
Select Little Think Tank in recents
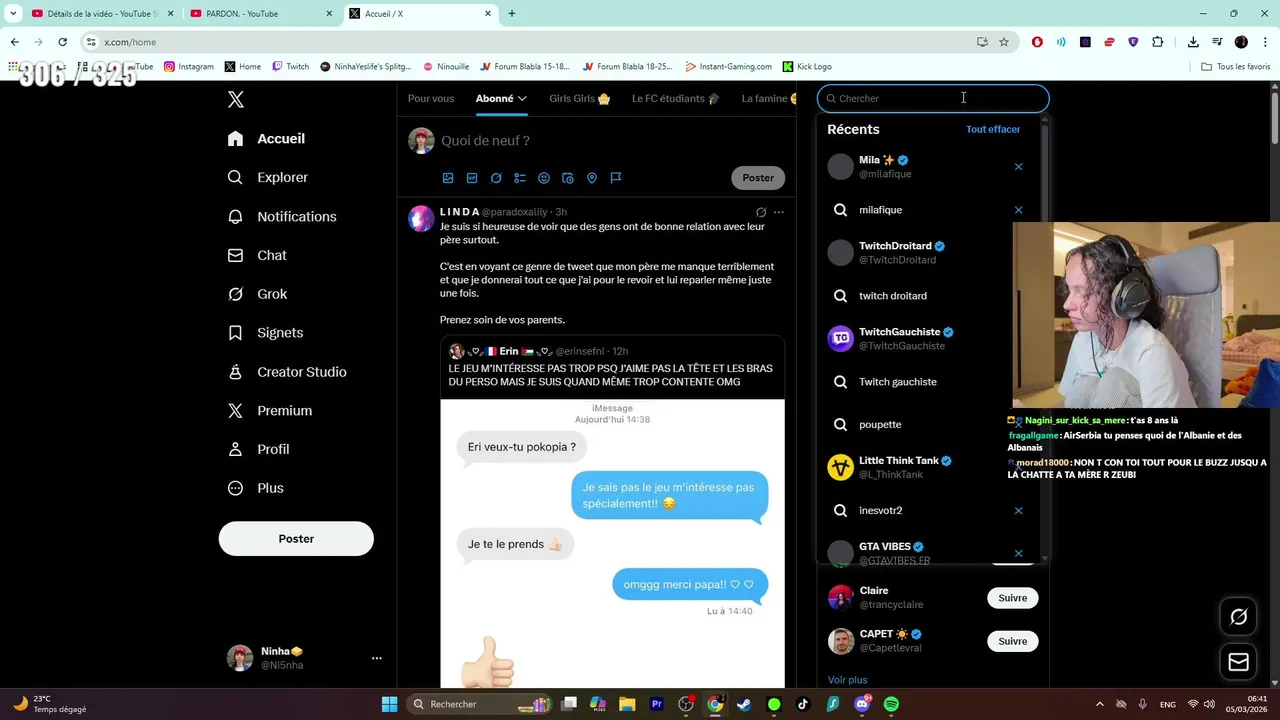[928, 468]
